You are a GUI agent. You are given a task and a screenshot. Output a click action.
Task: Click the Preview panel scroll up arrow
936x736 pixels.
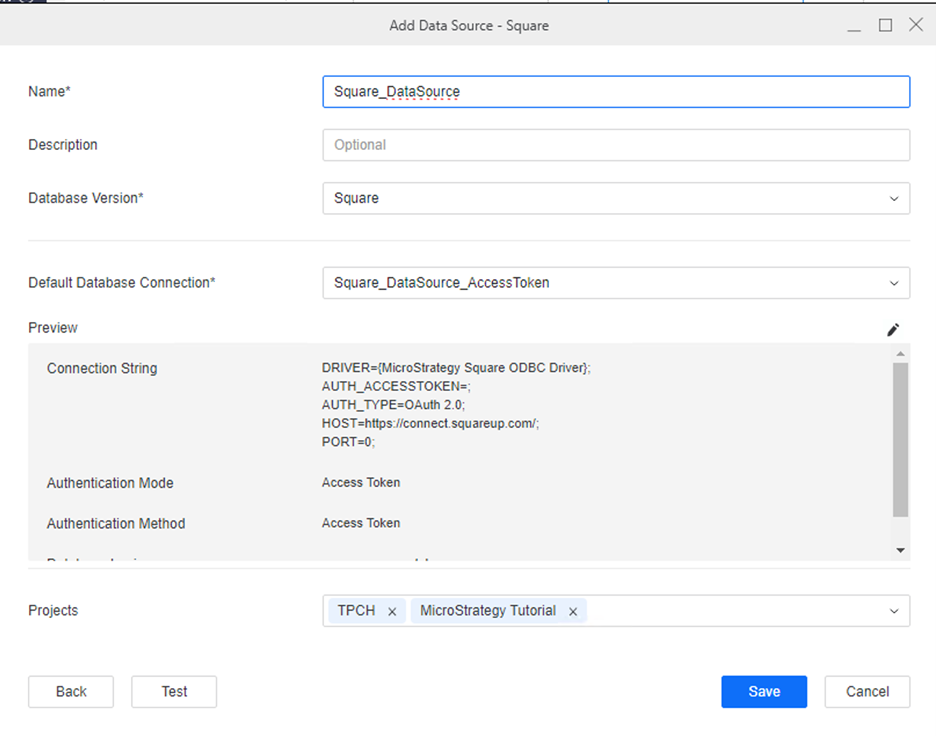pos(900,354)
